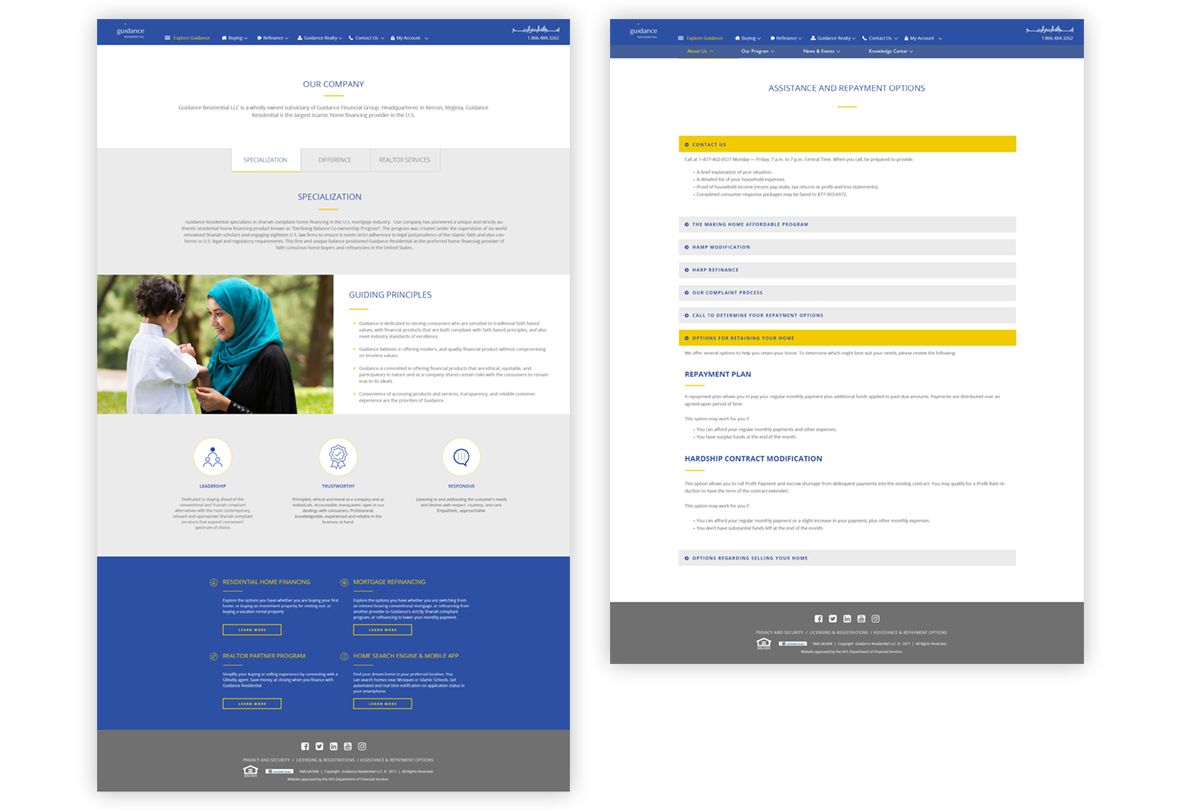1200x810 pixels.
Task: Open the Refinance dropdown on the left page
Action: [x=272, y=38]
